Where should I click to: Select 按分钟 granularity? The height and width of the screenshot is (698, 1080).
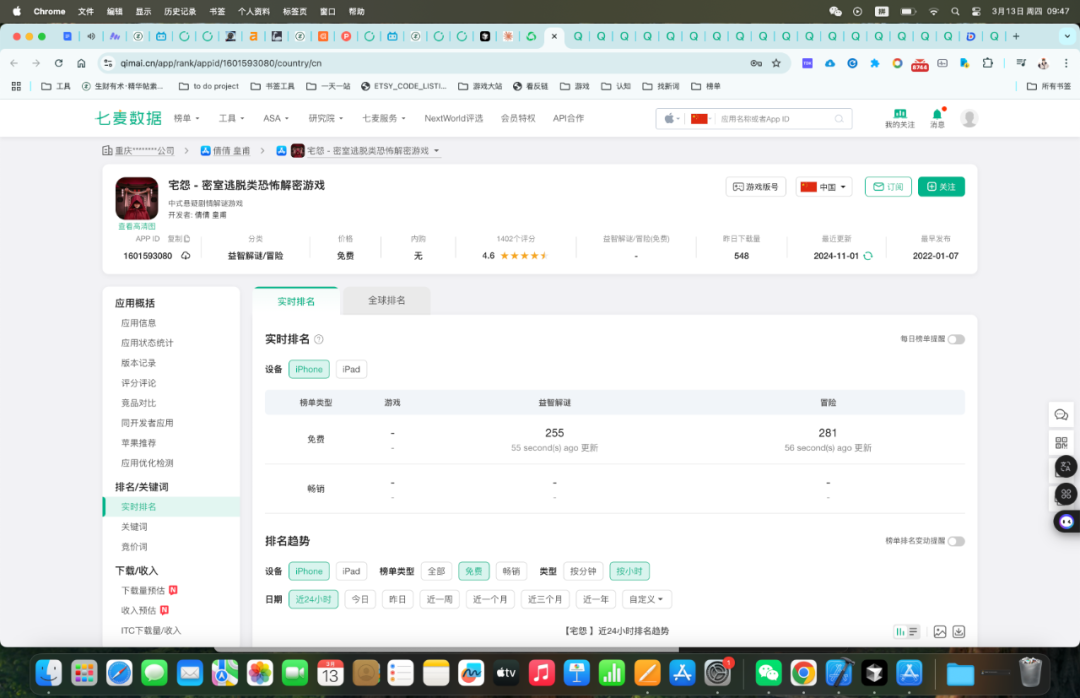point(583,571)
